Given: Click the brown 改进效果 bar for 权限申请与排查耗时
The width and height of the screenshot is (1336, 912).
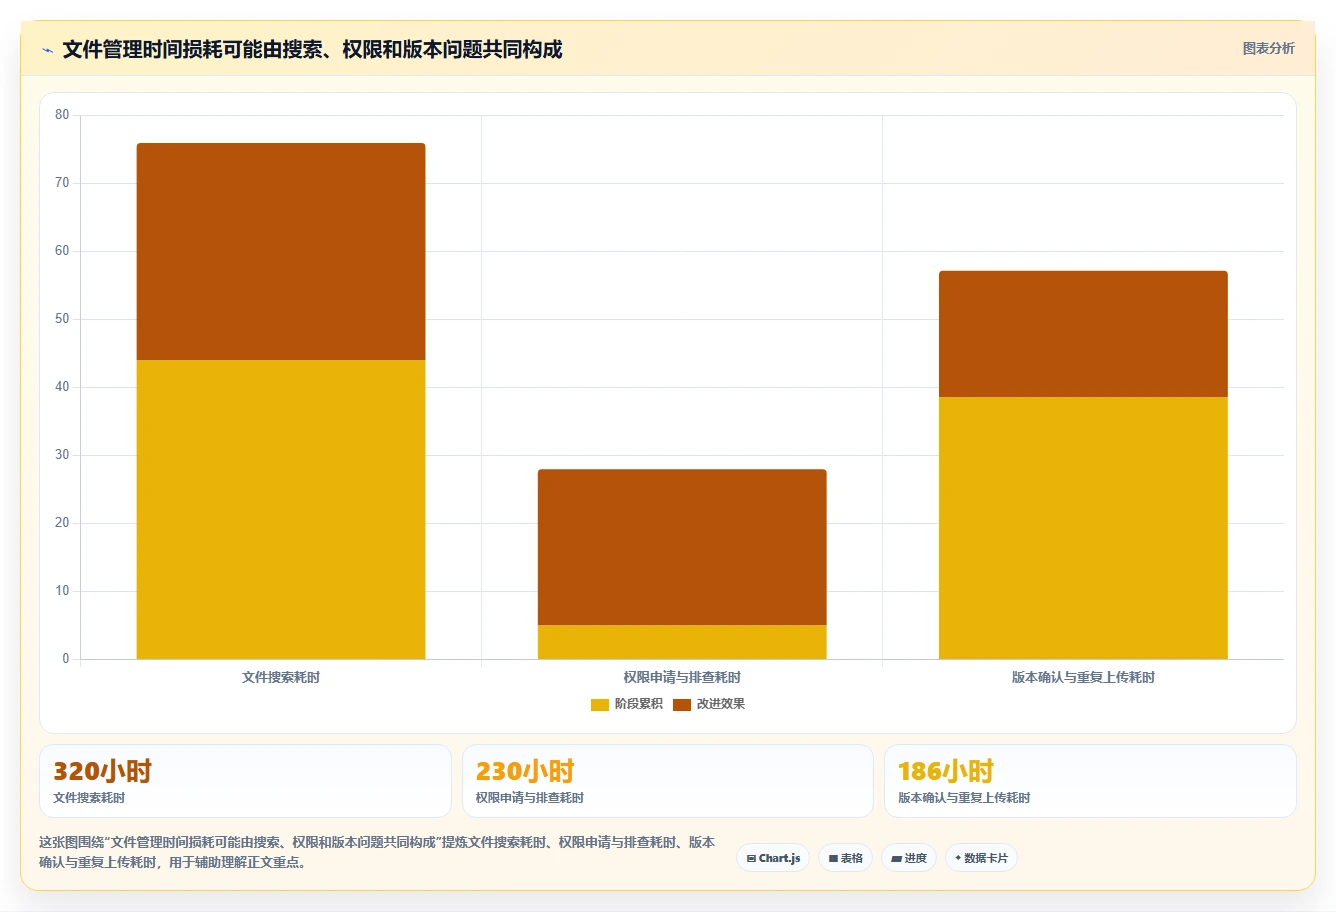Looking at the screenshot, I should pos(682,547).
